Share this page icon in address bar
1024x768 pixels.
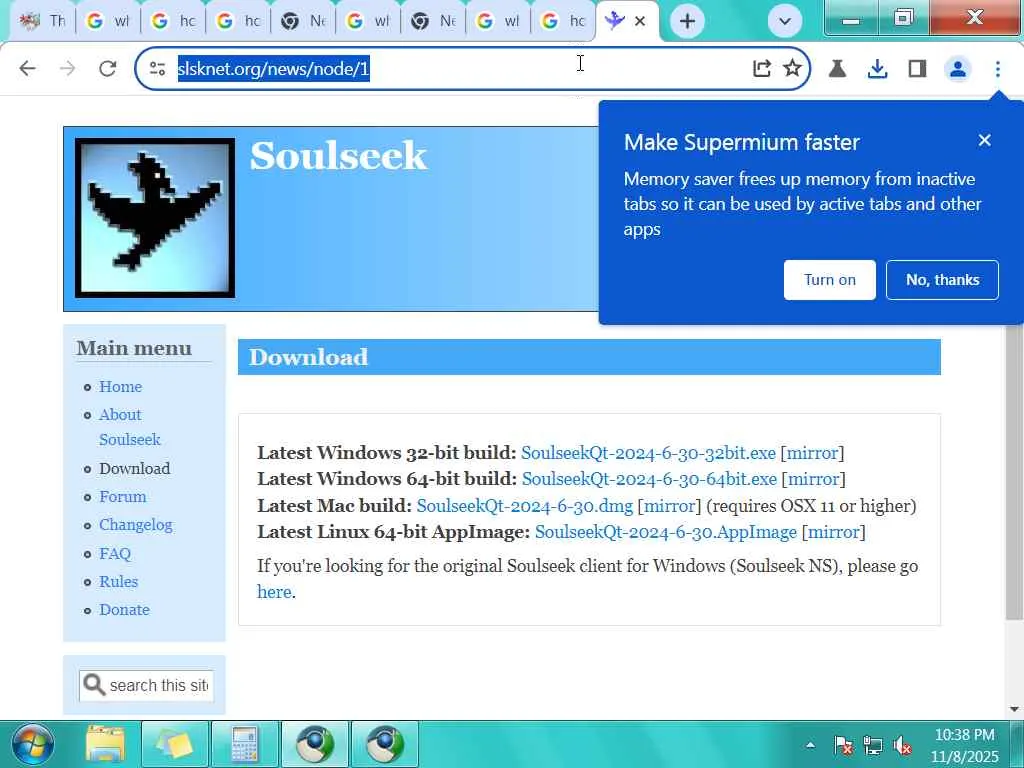(762, 68)
